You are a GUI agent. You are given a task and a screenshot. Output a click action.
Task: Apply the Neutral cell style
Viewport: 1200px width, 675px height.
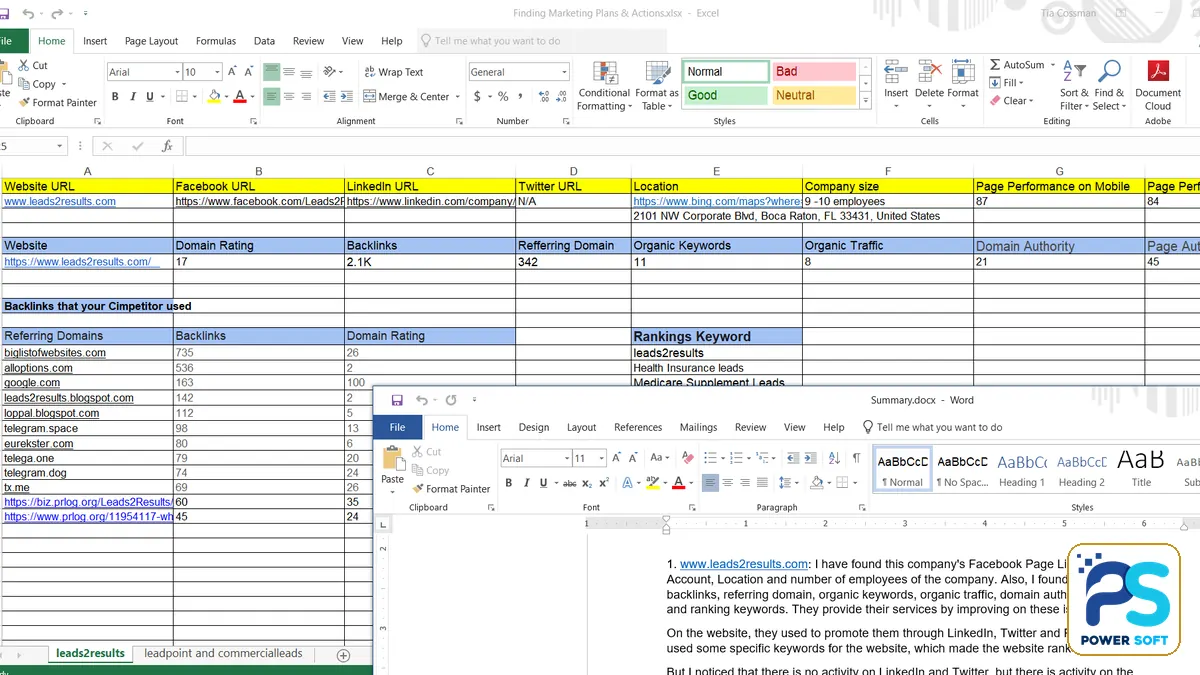tap(814, 96)
